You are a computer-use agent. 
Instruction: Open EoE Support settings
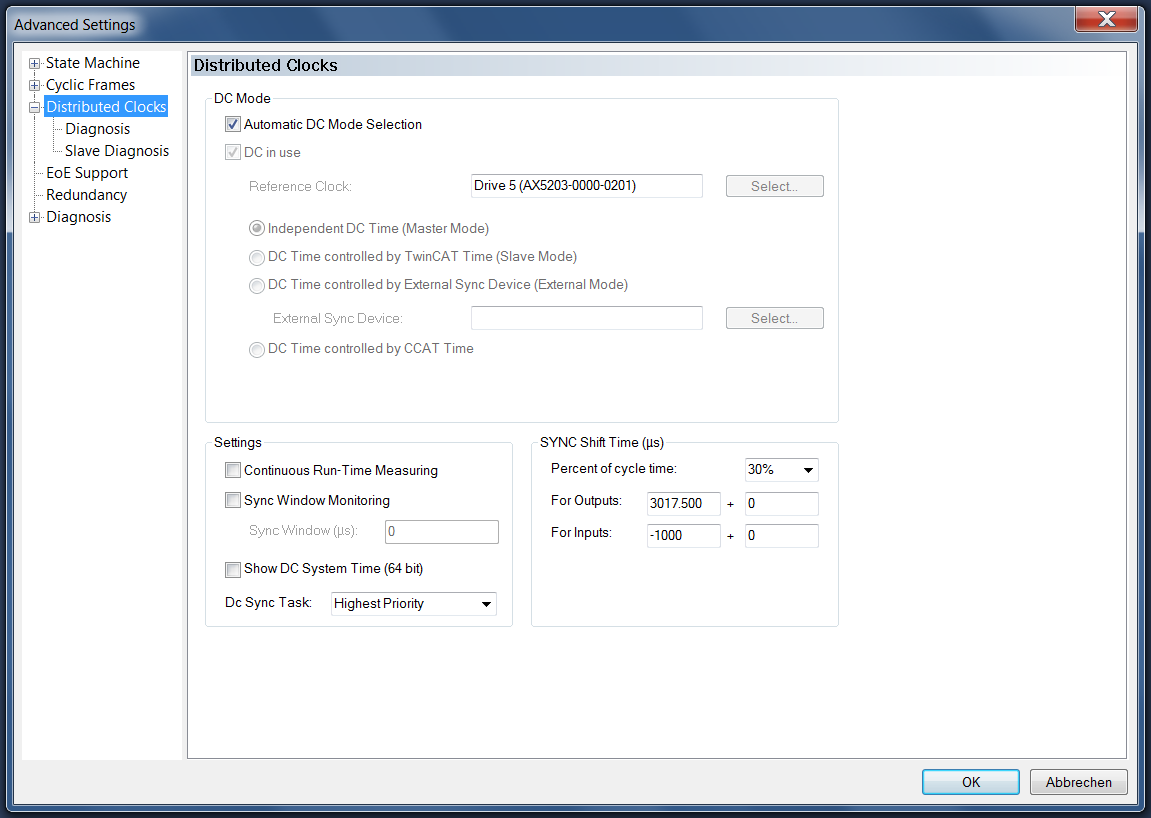click(x=87, y=173)
